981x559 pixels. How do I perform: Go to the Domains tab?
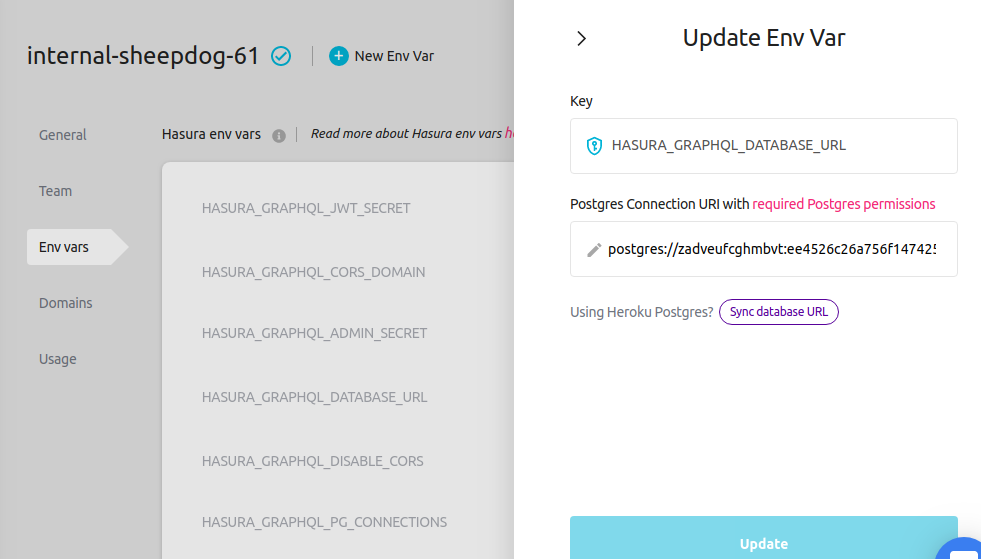[66, 303]
